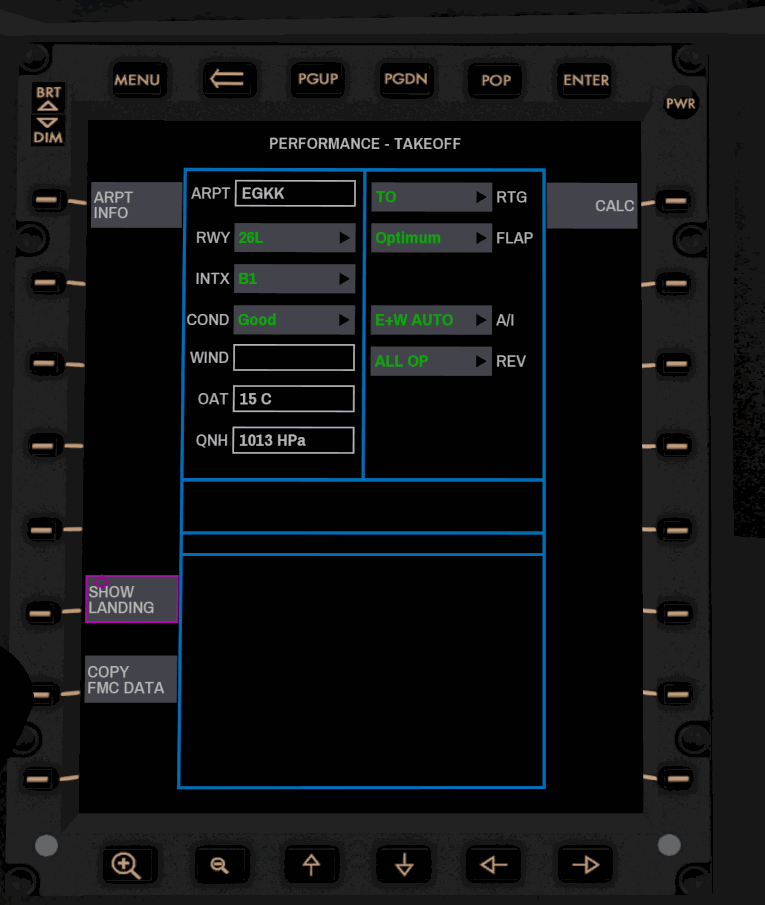This screenshot has width=765, height=905.
Task: Open the RTG dropdown showing TO
Action: coord(431,197)
